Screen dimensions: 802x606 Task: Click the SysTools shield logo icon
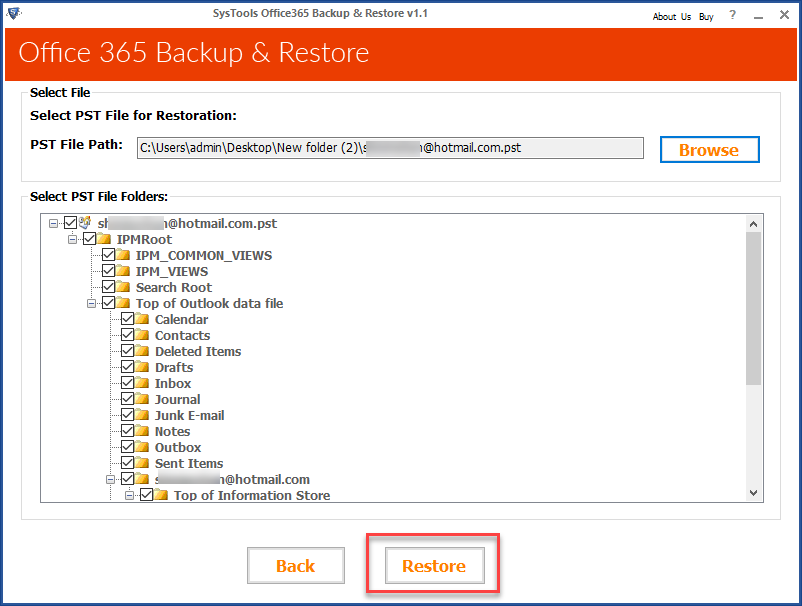click(x=14, y=13)
